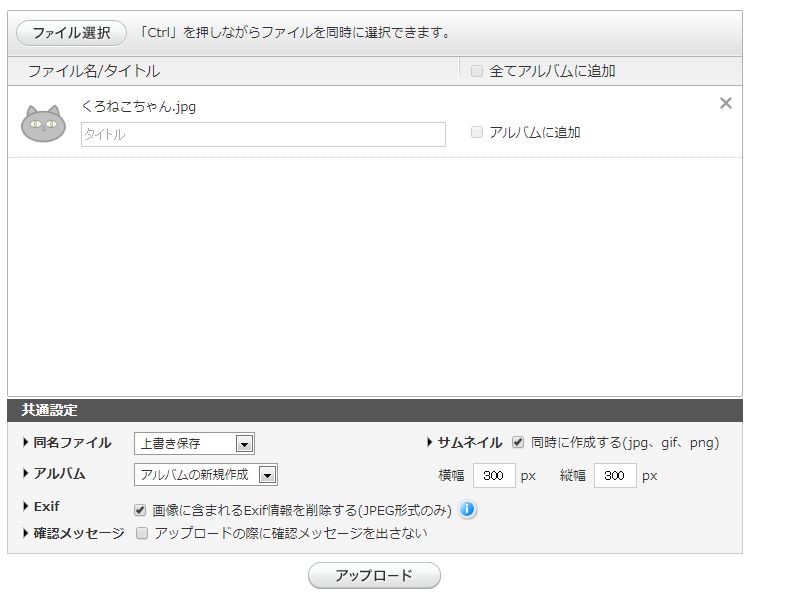
Task: Open the 上書き保存 dropdown
Action: (194, 444)
